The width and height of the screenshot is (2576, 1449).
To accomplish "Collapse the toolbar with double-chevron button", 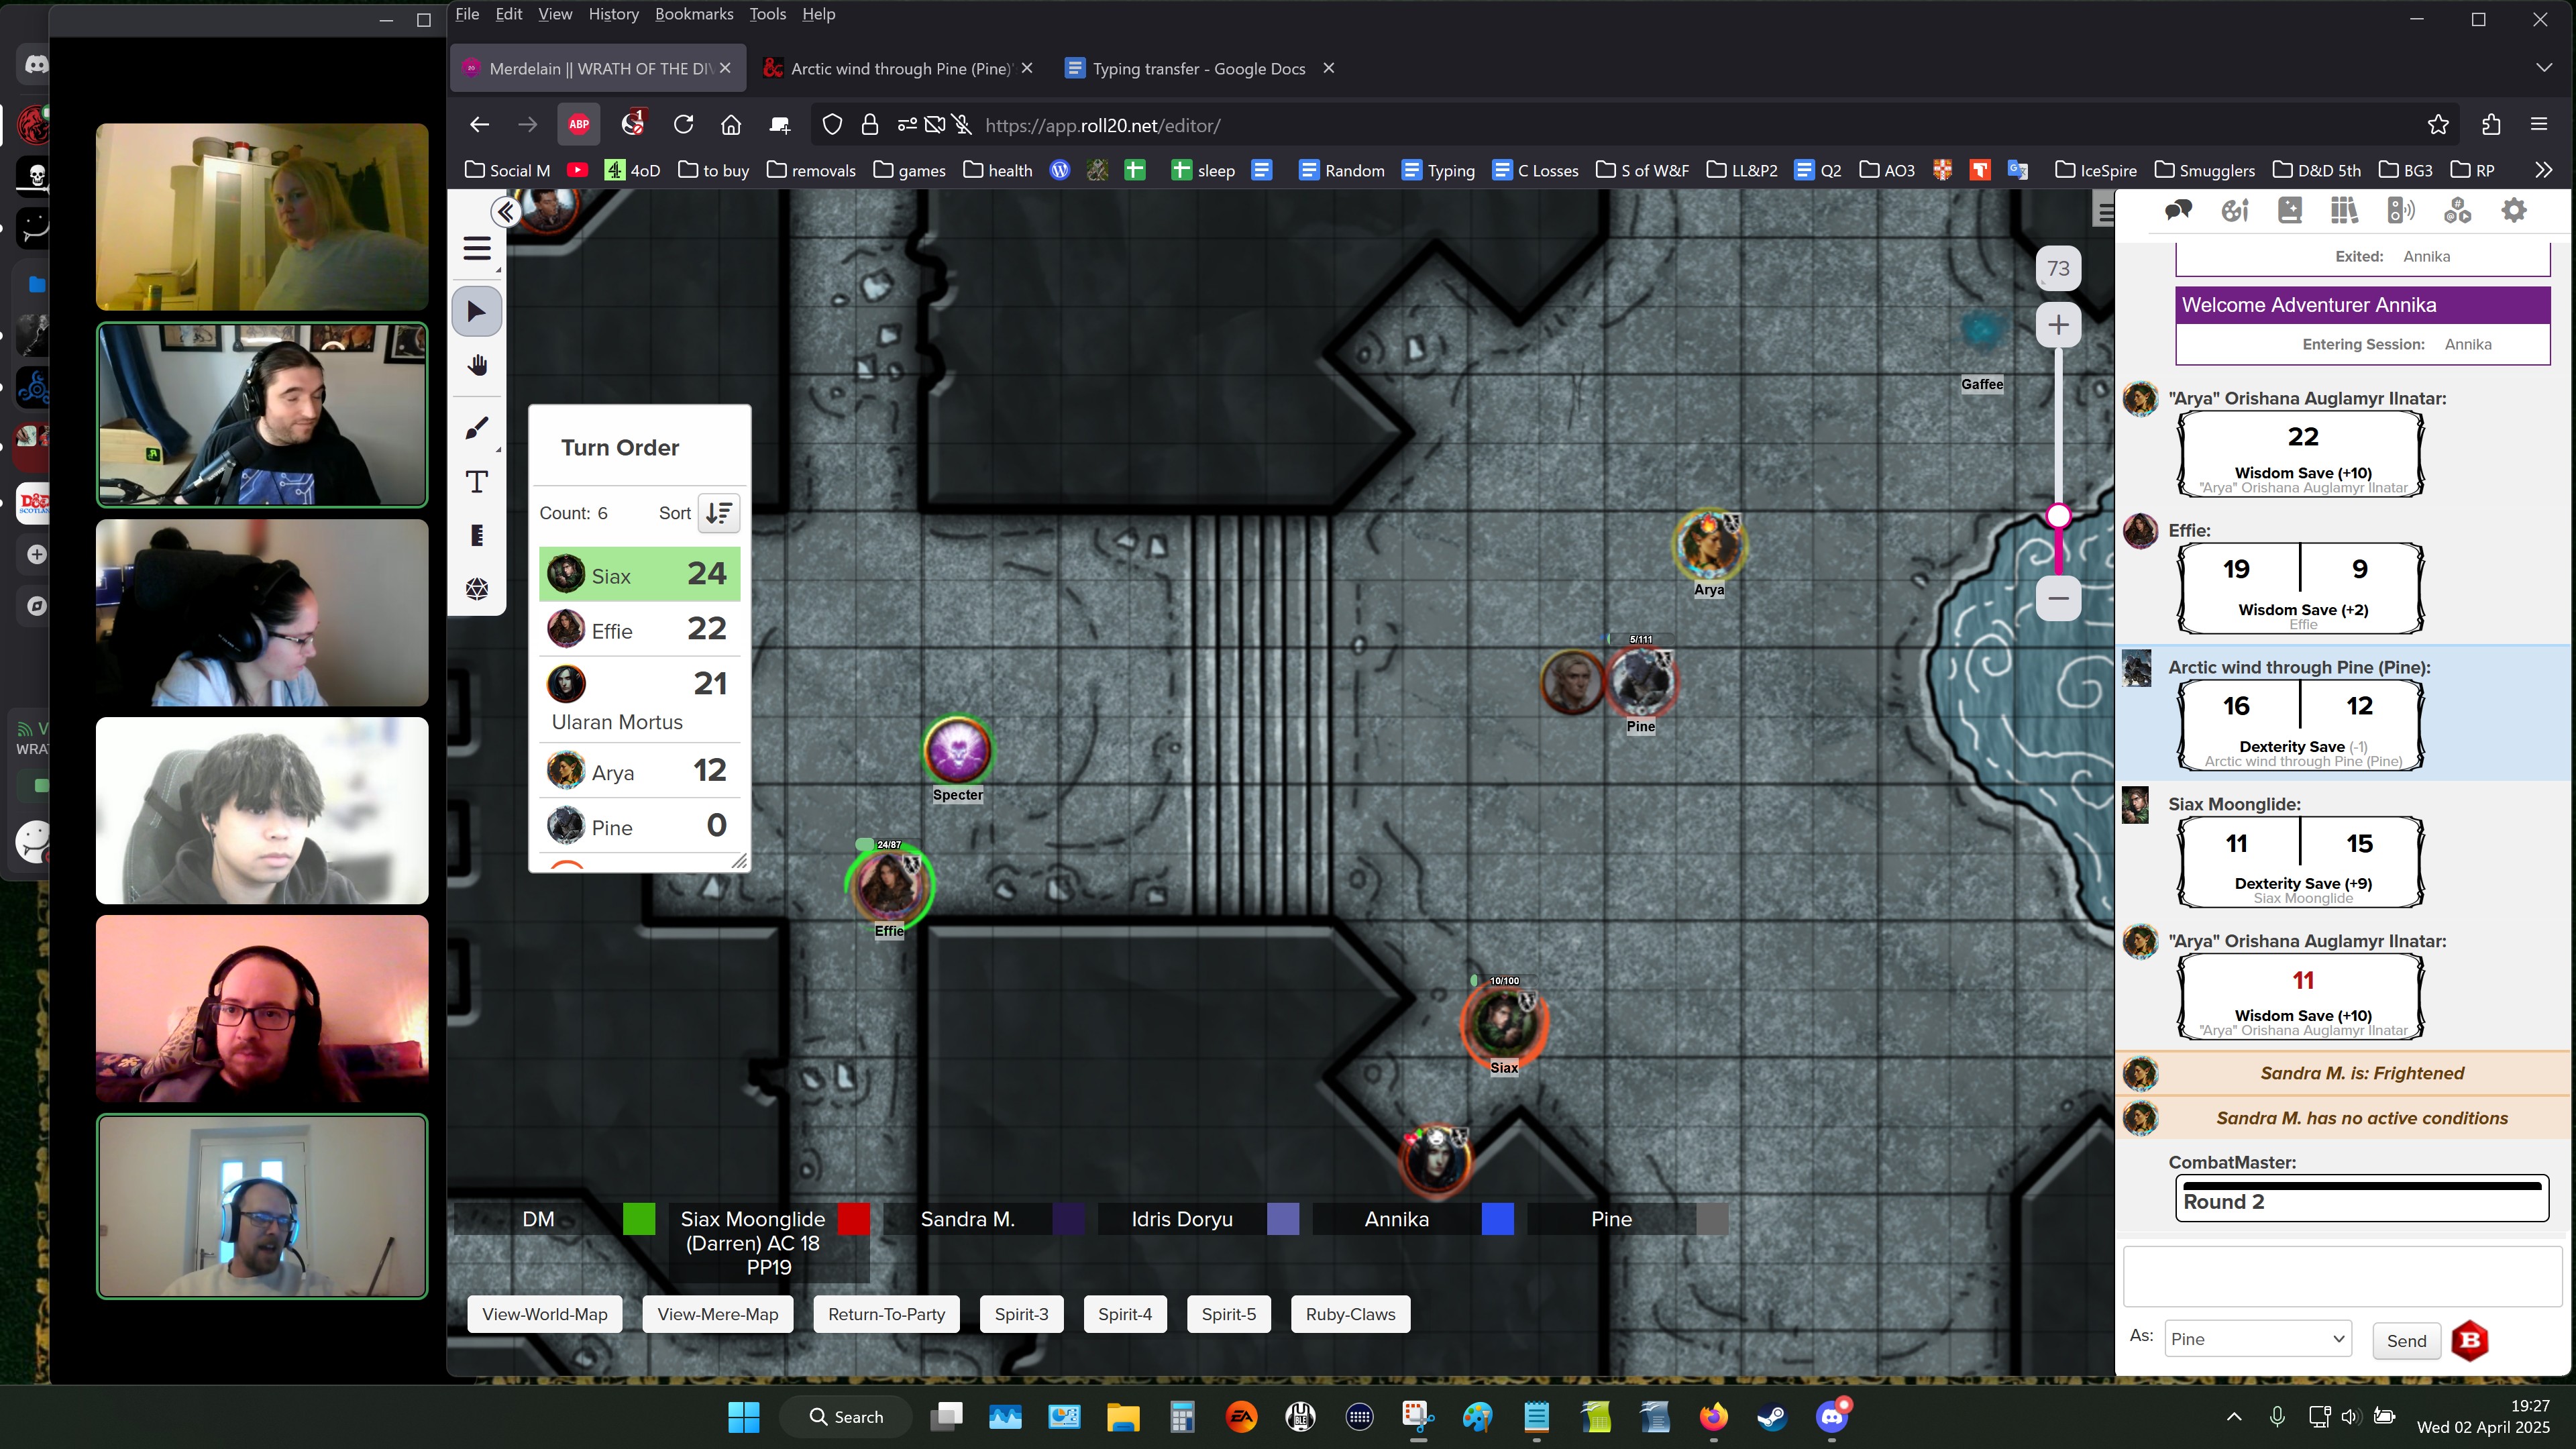I will (x=506, y=212).
